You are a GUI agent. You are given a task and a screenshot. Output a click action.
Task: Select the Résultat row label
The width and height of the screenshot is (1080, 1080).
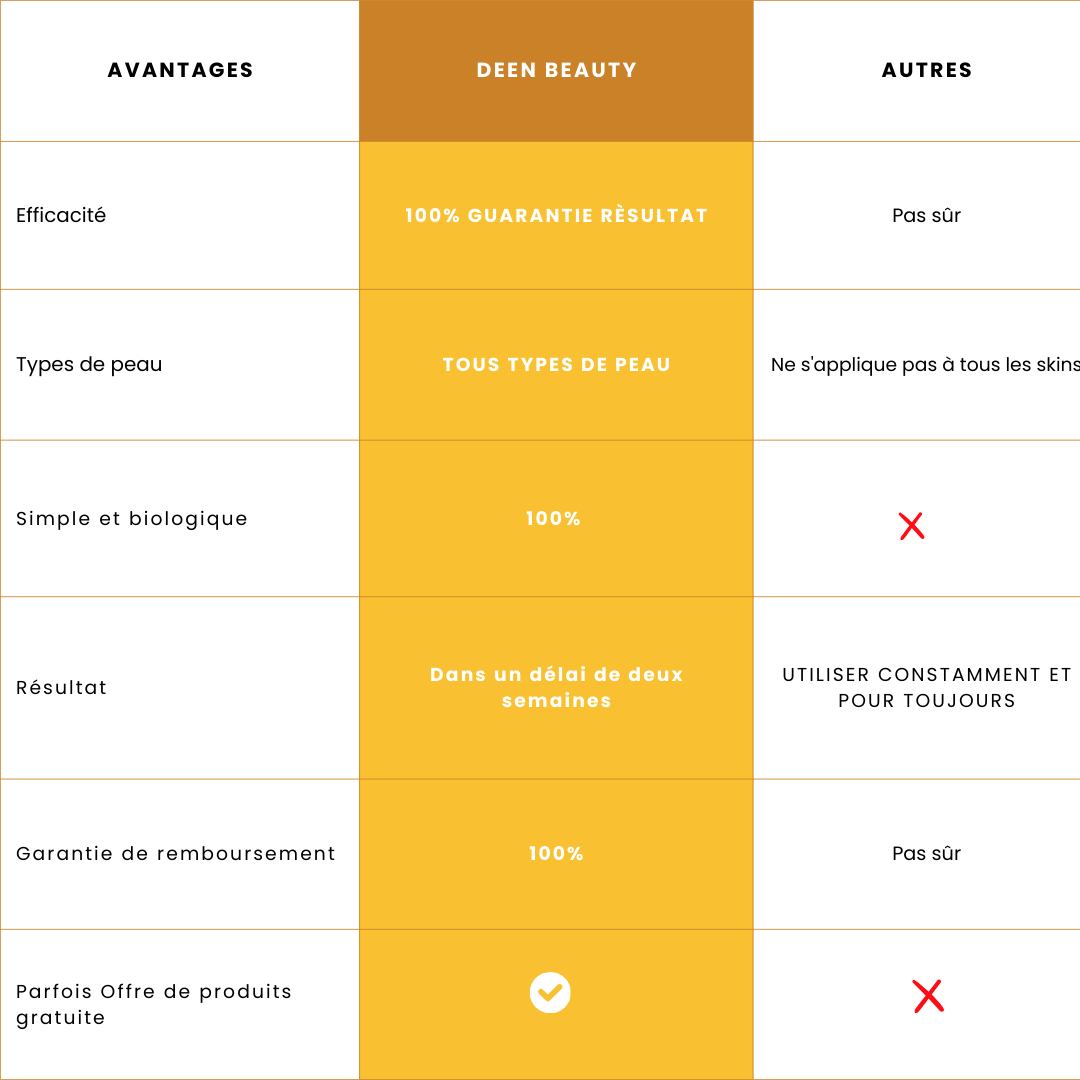(x=62, y=687)
